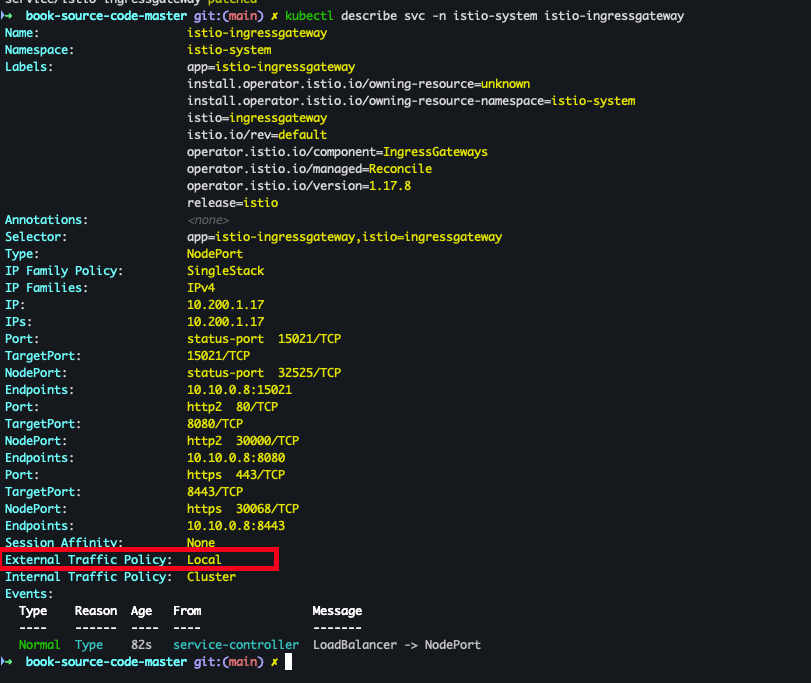Viewport: 811px width, 683px height.
Task: Click NodePort http2 30000/TCP value
Action: point(243,441)
